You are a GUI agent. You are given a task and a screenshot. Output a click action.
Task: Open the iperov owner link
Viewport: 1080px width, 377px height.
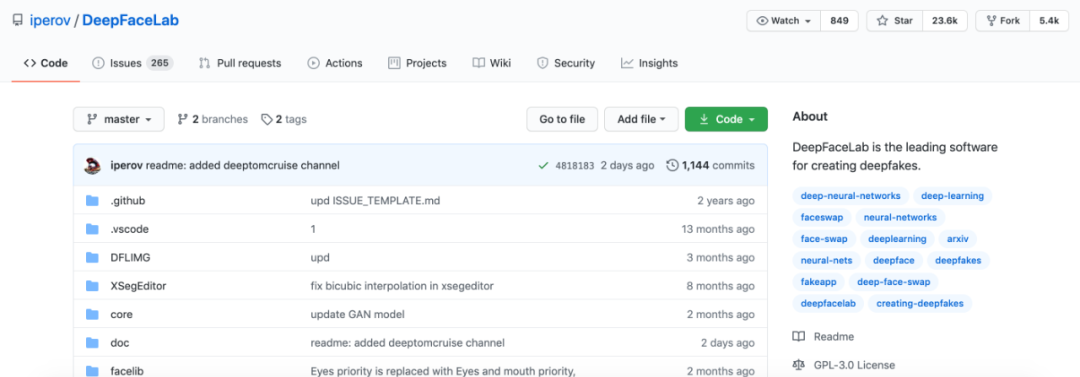(x=50, y=20)
